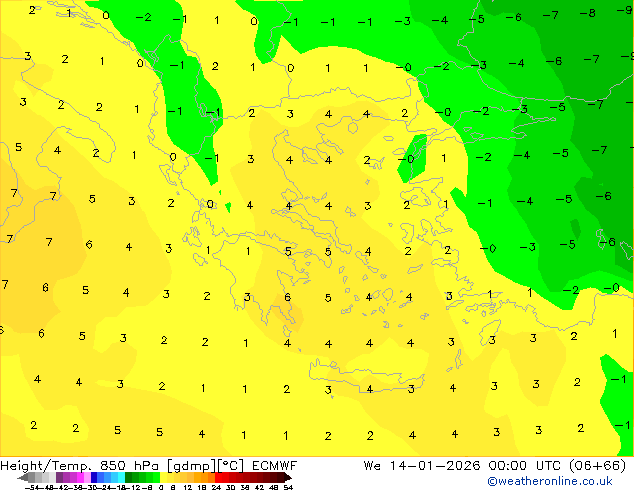Select the "(06+66)" forecast run label
Screen dimensions: 634x490
point(598,466)
